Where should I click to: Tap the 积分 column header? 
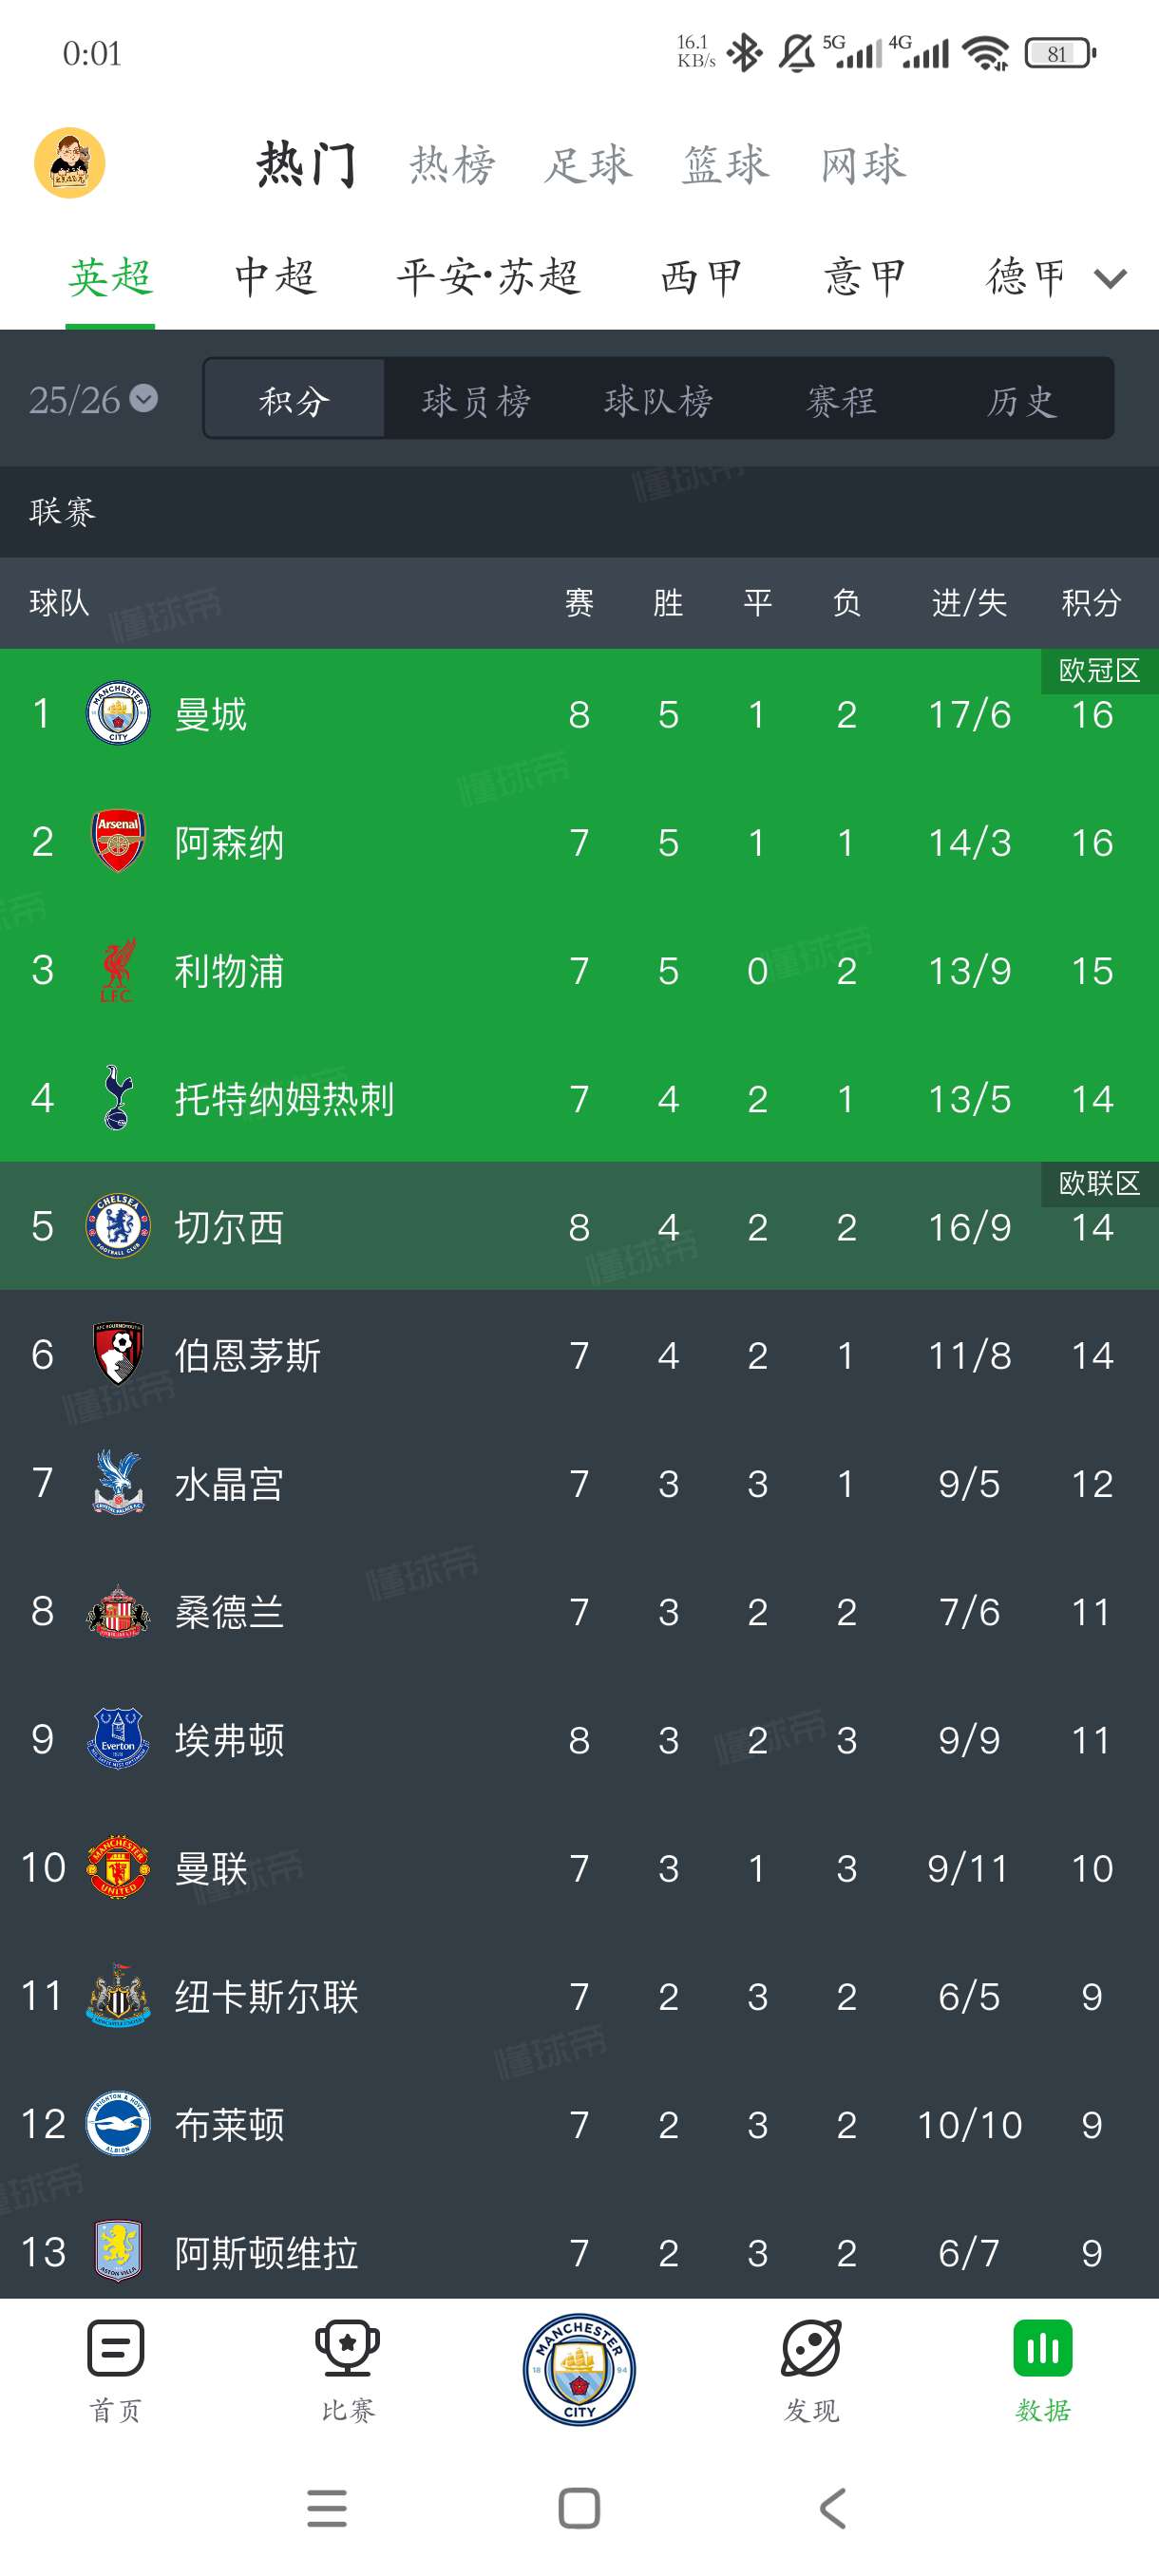[x=1090, y=603]
